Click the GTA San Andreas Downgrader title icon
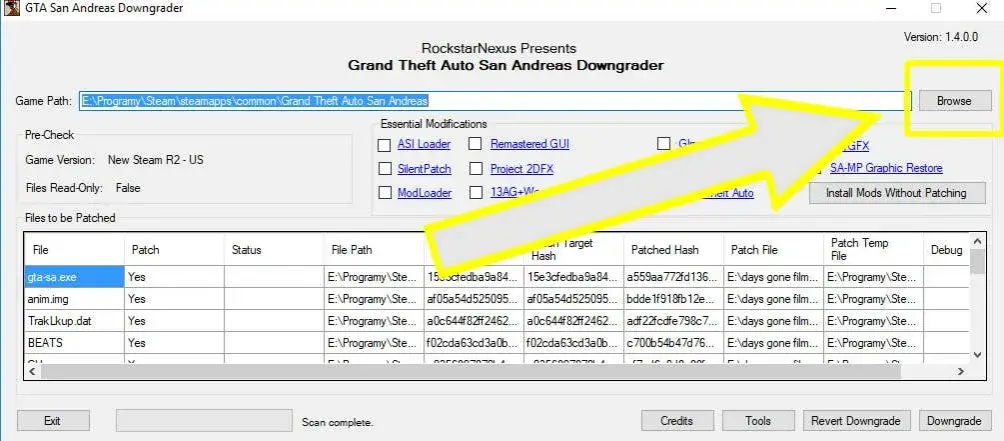 point(10,8)
